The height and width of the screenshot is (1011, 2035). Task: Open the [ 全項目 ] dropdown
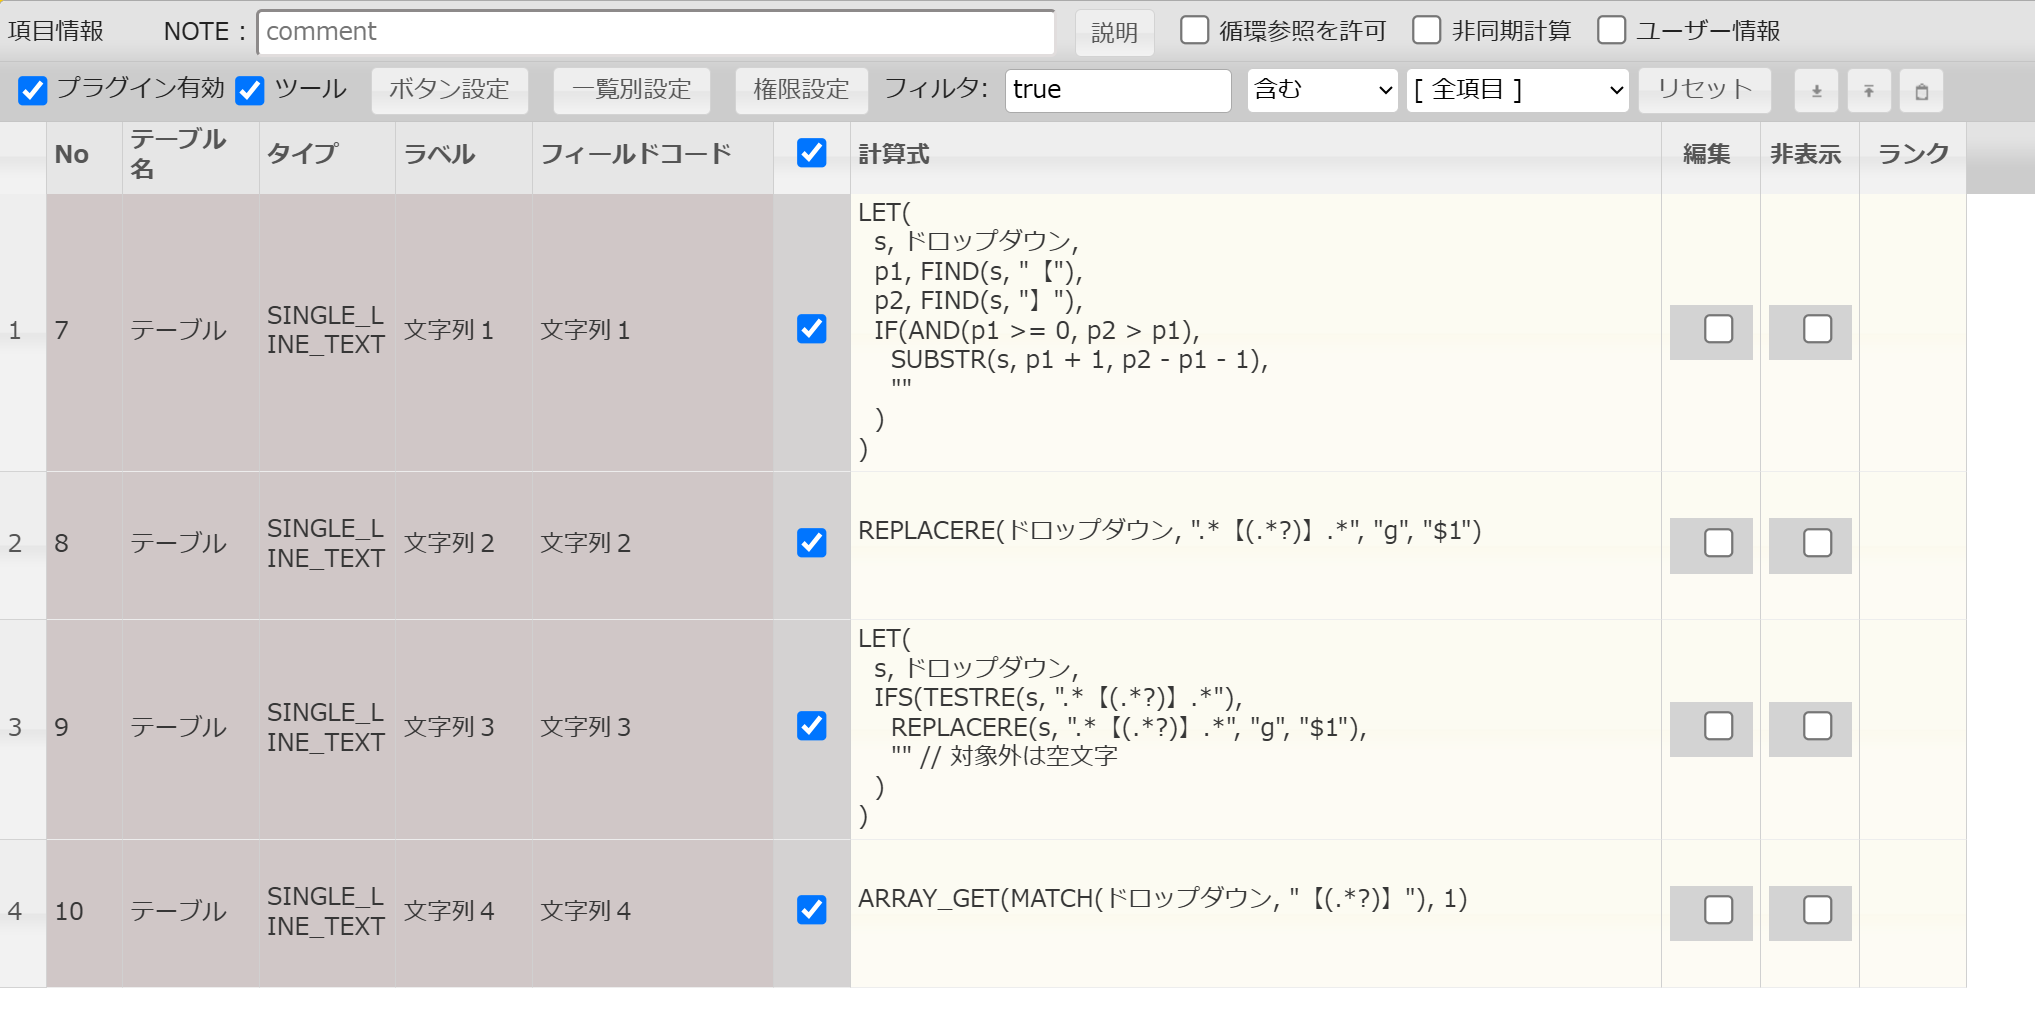[x=1517, y=90]
